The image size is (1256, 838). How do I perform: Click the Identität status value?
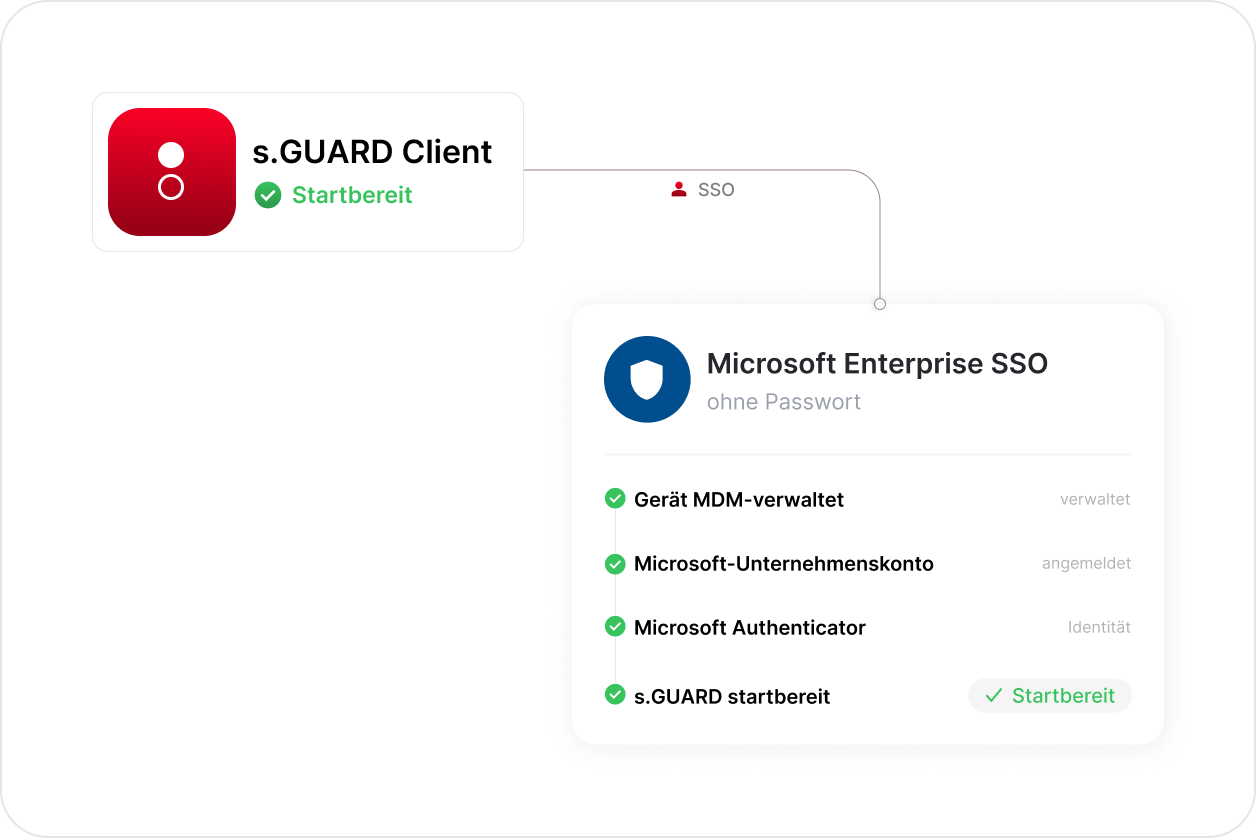[x=1099, y=628]
